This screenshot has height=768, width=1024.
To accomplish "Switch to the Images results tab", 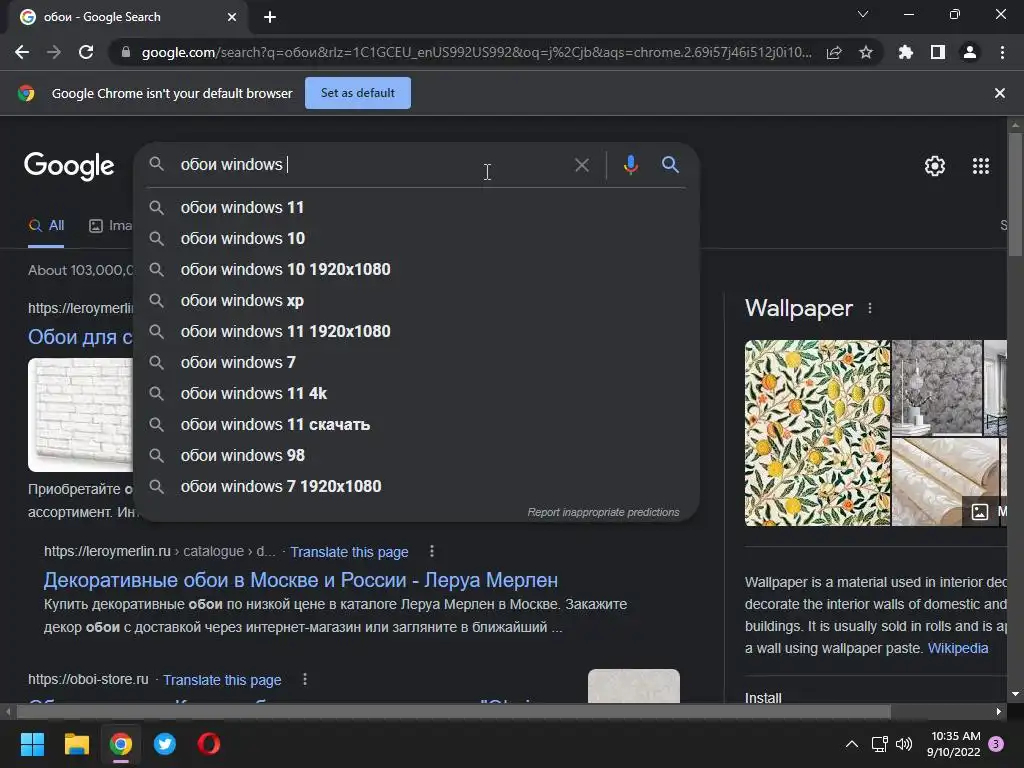I will point(110,226).
